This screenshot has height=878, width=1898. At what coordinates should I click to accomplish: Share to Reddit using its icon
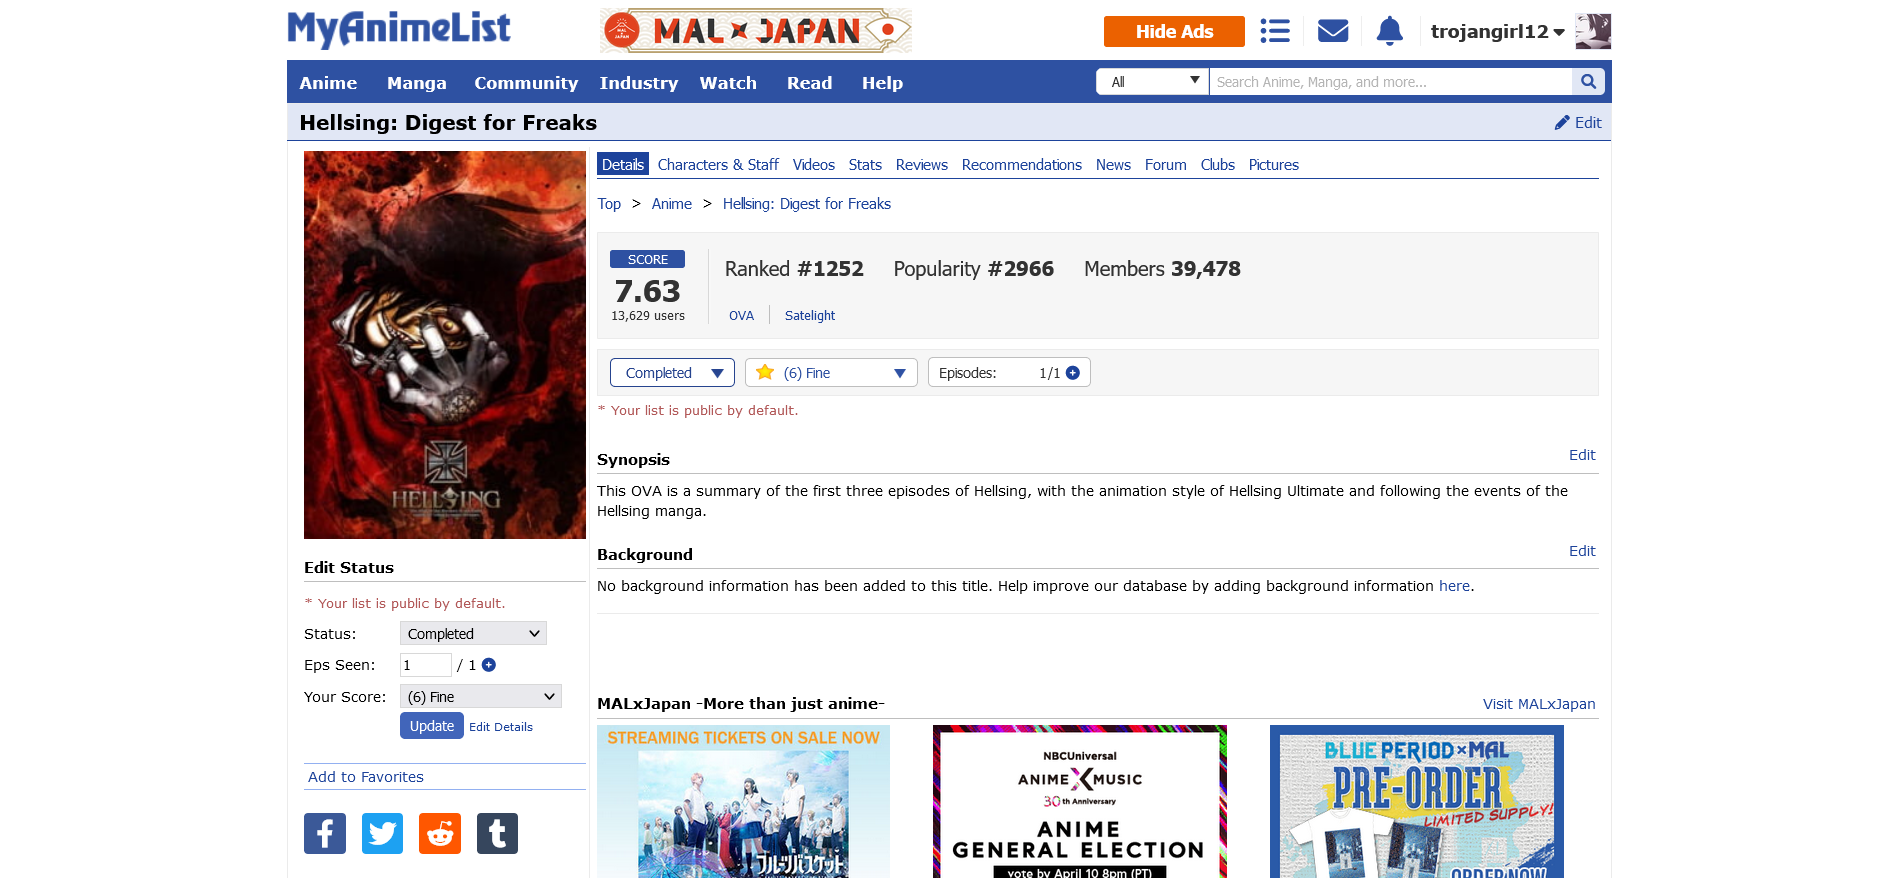[440, 833]
